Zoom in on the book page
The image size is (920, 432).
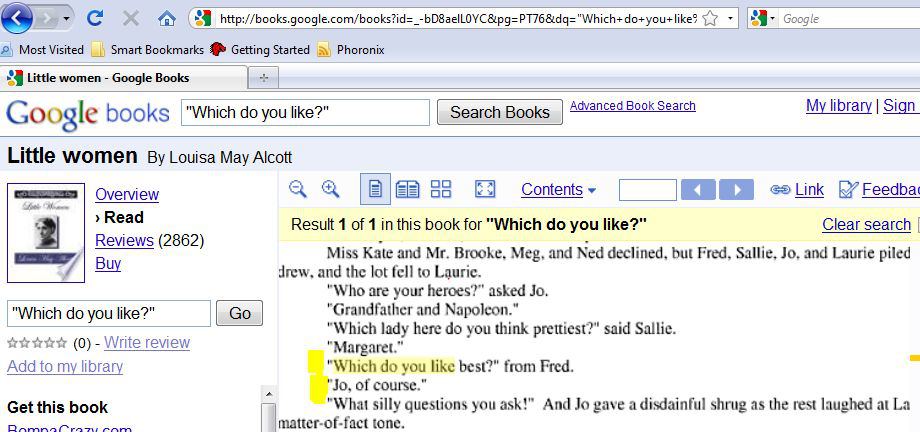pyautogui.click(x=331, y=189)
